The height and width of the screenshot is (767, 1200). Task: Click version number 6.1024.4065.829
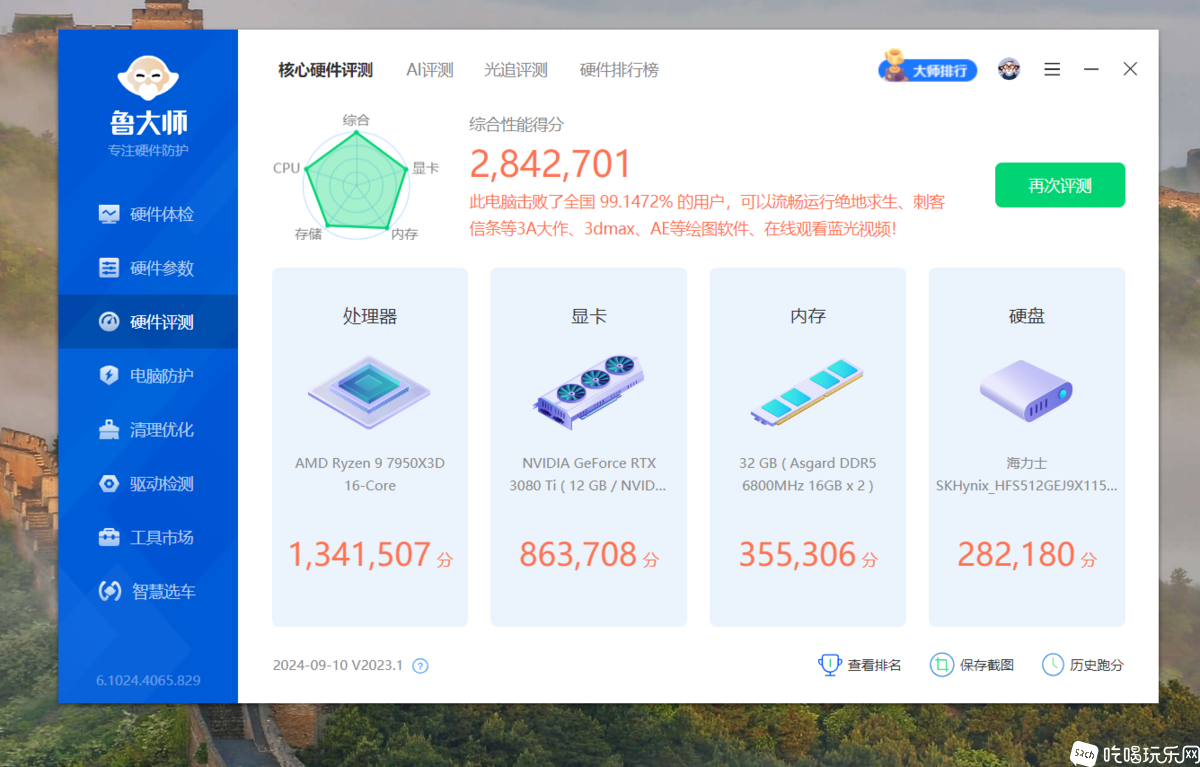(x=148, y=680)
